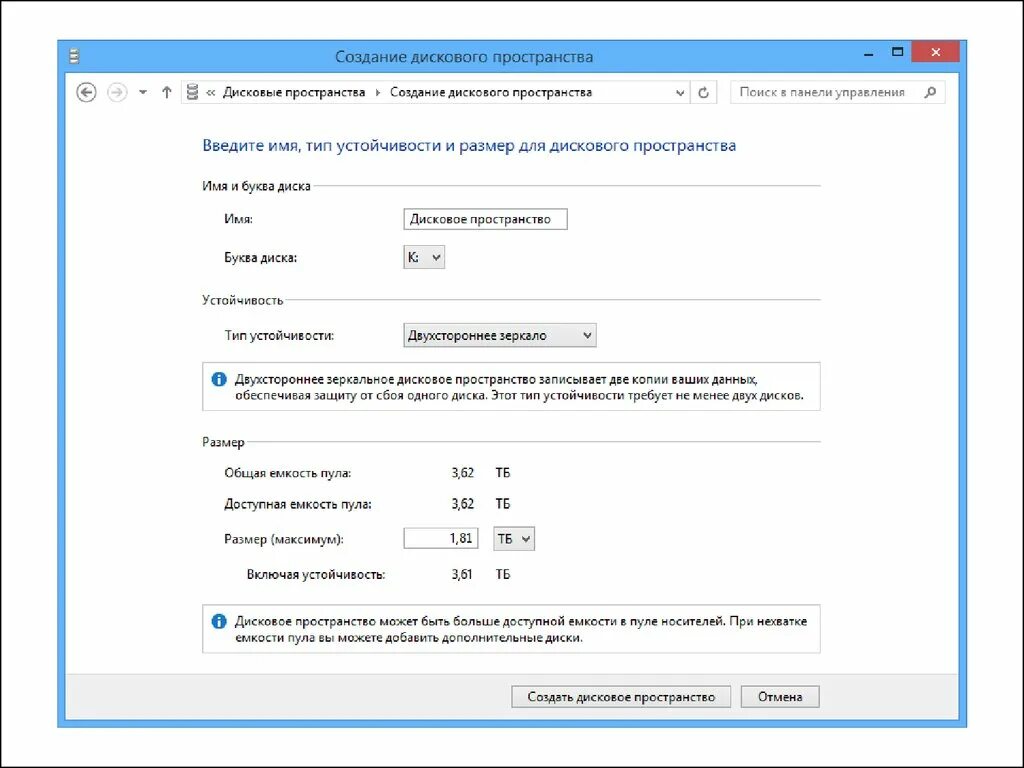Click Создать дисковое пространство button
The width and height of the screenshot is (1024, 768).
[621, 697]
